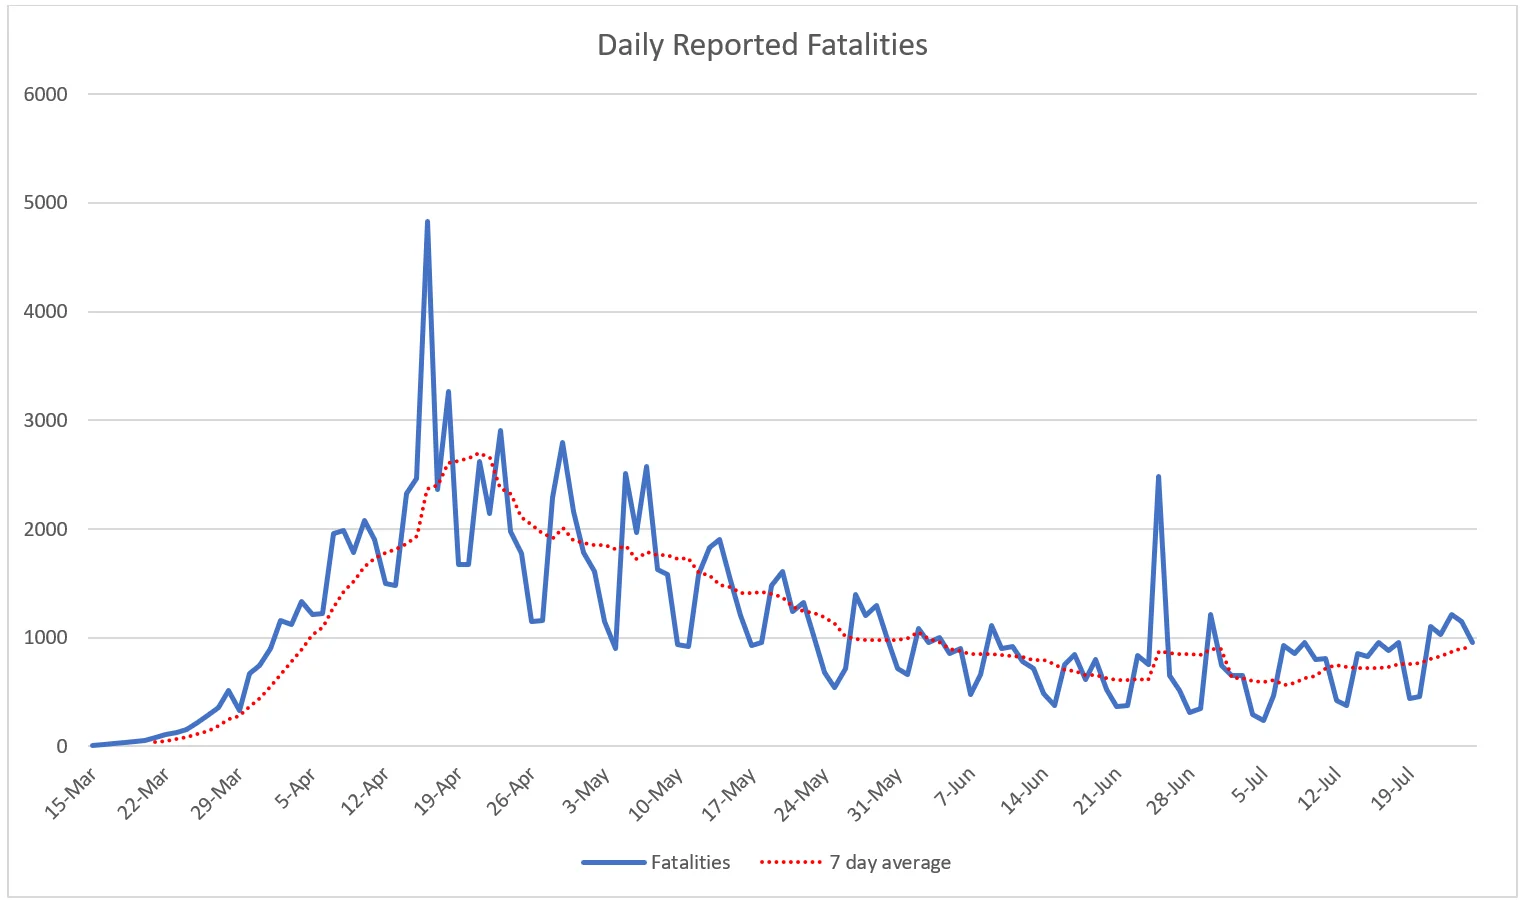Select the 5000 y-axis label
The height and width of the screenshot is (903, 1521).
(x=46, y=203)
